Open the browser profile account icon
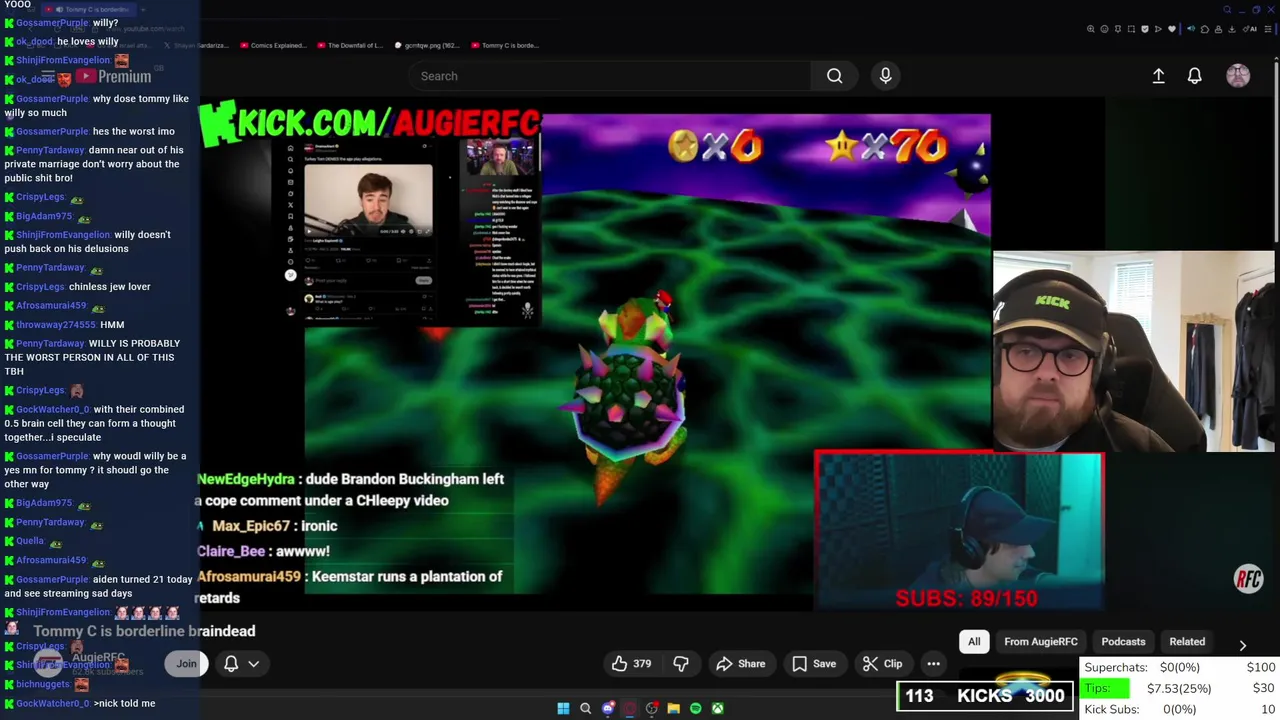This screenshot has width=1280, height=720. 1218,29
